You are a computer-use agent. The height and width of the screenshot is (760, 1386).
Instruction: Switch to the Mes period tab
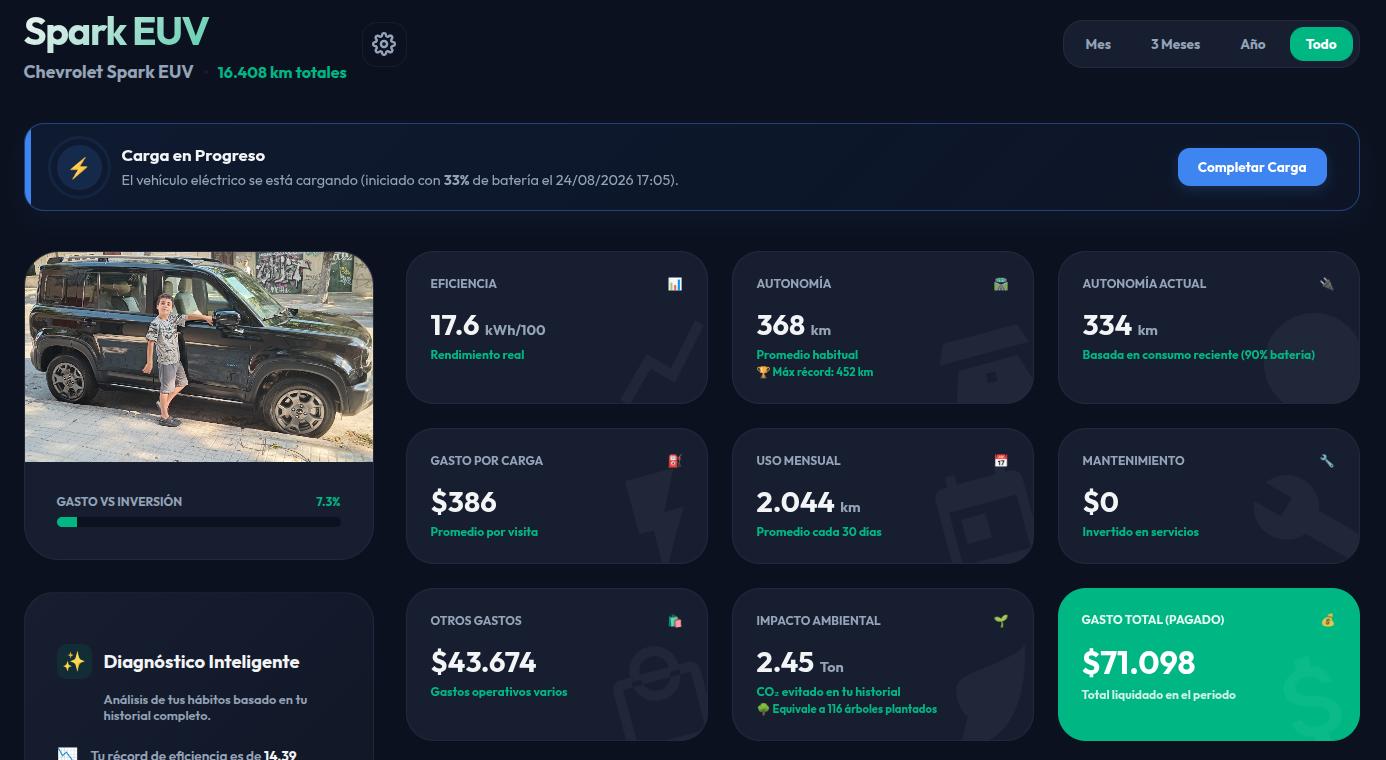tap(1098, 44)
